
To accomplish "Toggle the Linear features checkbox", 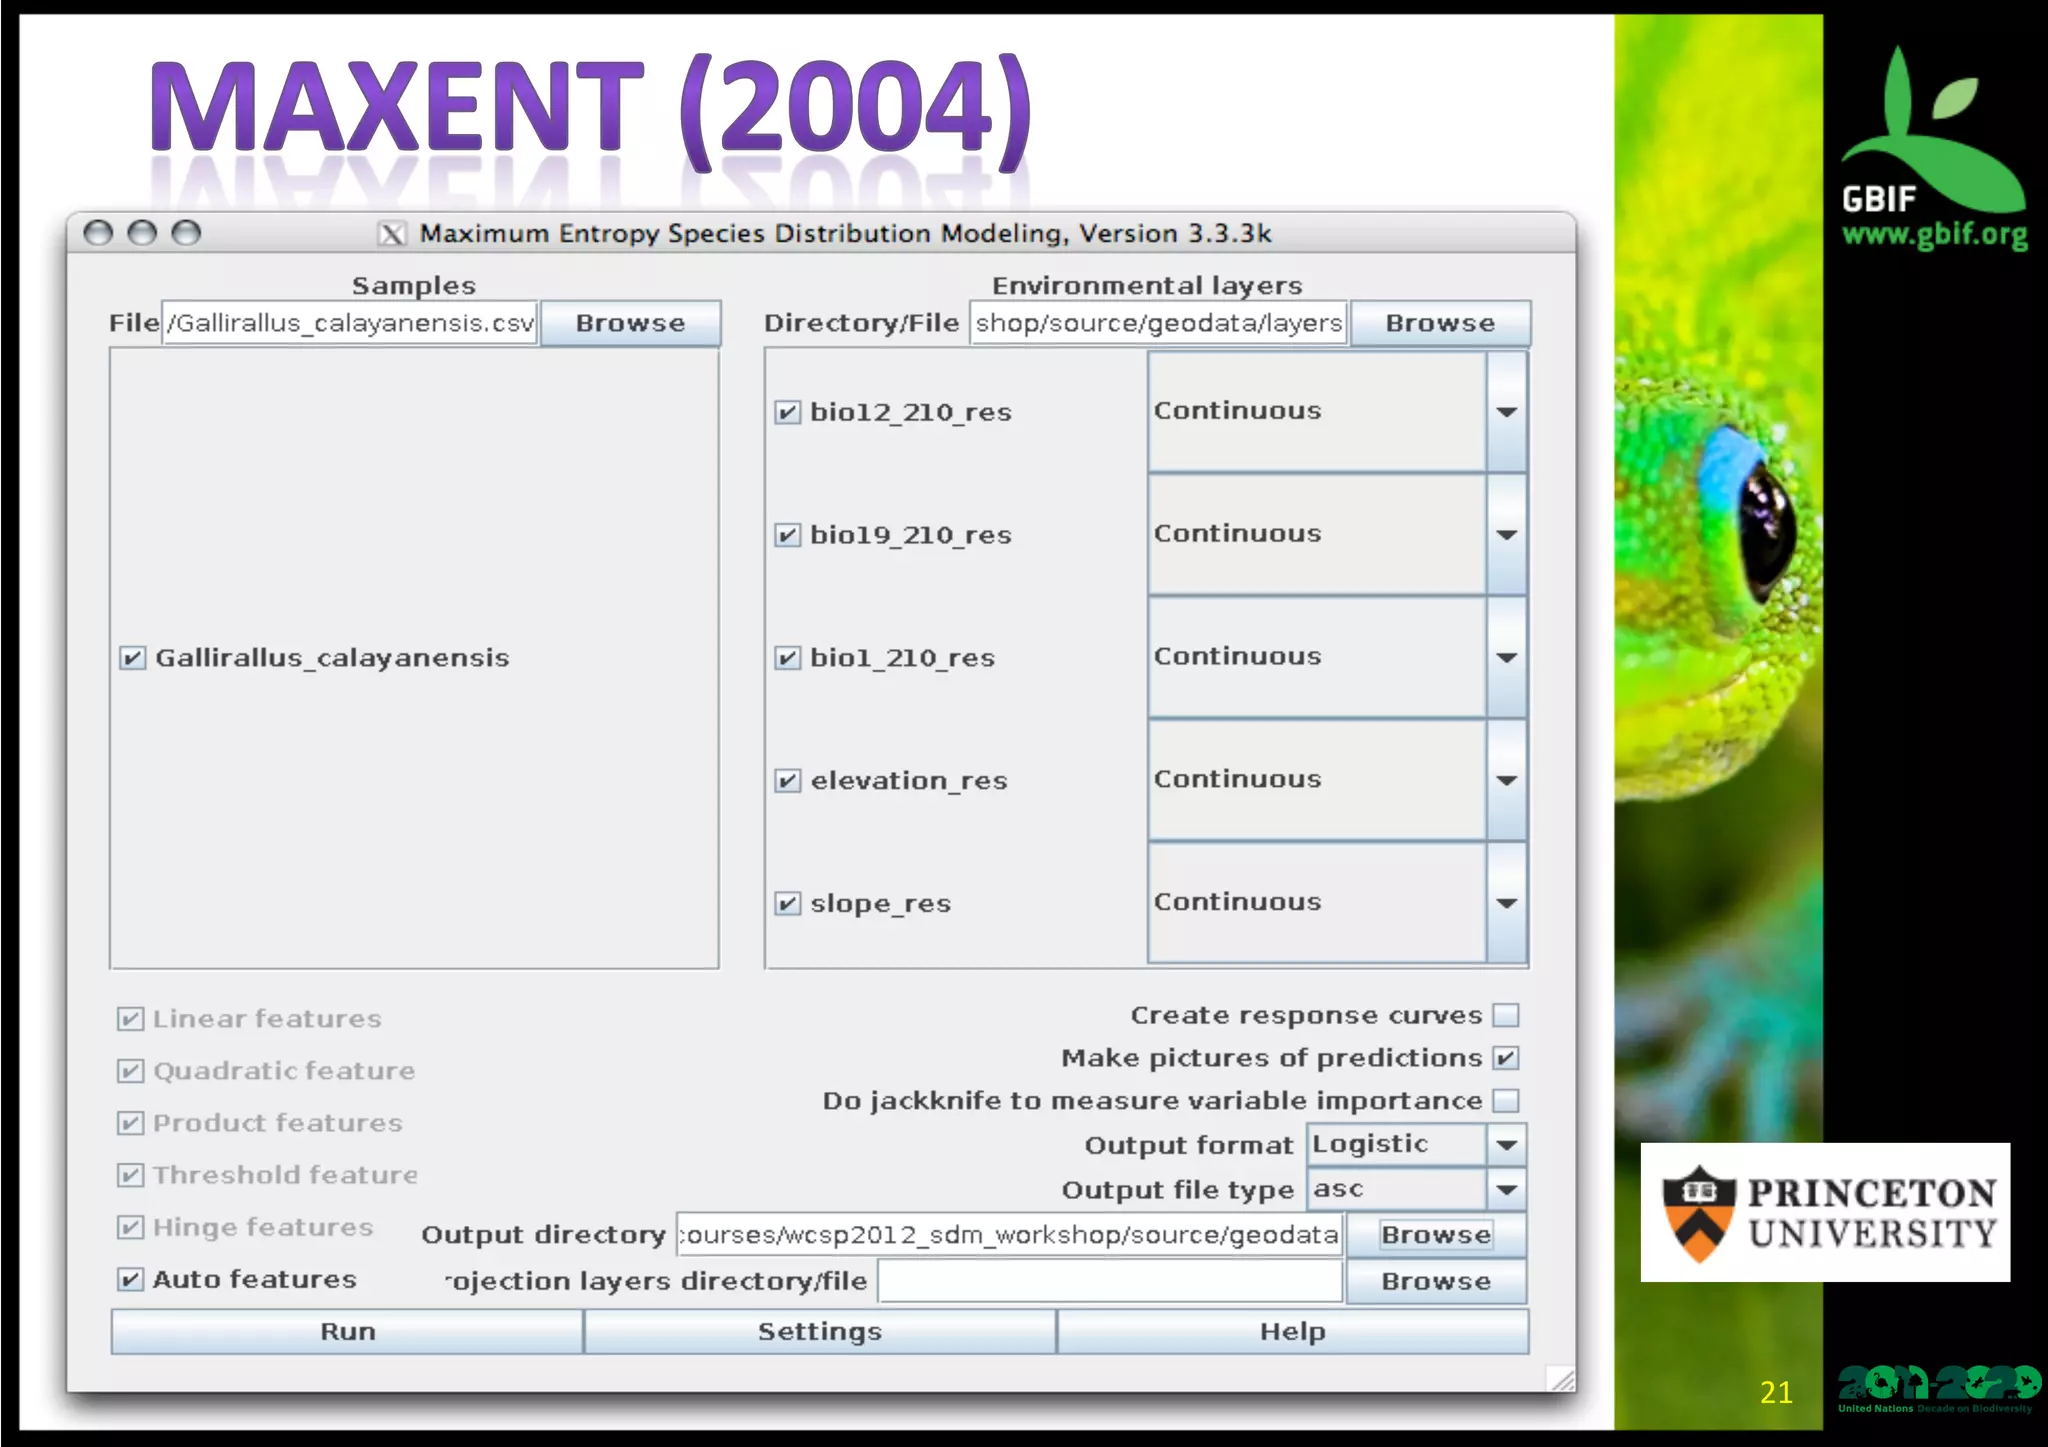I will coord(130,1019).
